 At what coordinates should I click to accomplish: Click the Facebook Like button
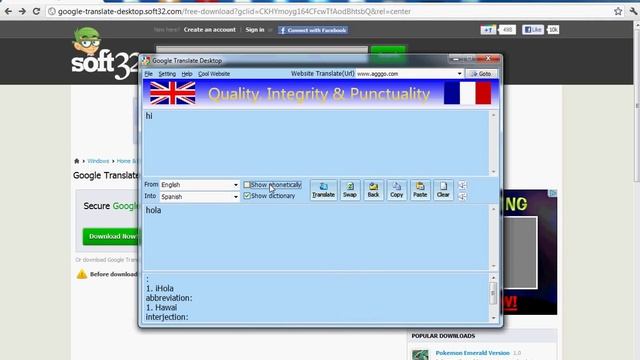click(533, 30)
